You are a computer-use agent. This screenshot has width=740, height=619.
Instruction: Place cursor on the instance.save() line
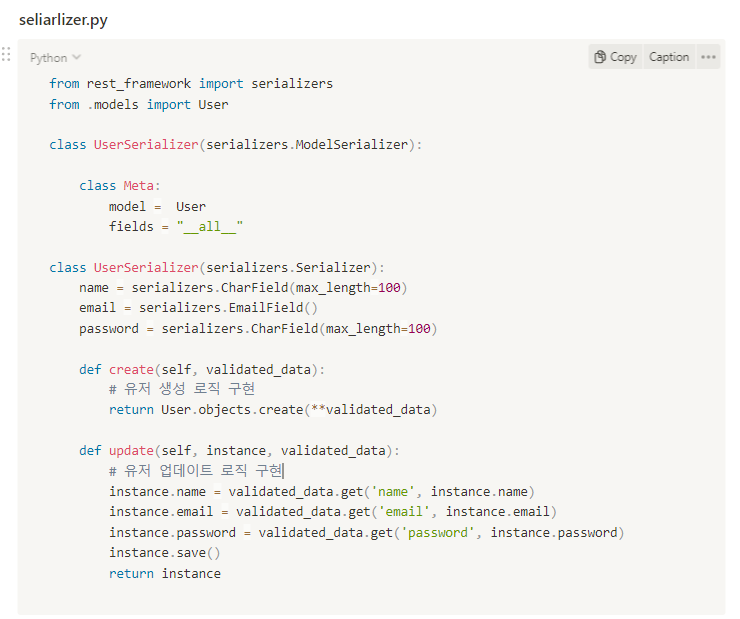(x=165, y=553)
